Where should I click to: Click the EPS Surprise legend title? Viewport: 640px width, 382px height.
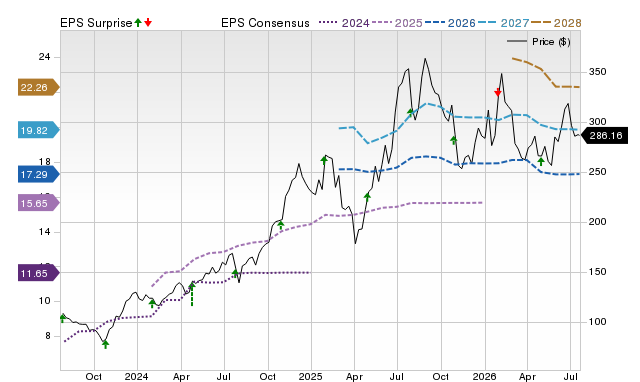click(x=96, y=23)
